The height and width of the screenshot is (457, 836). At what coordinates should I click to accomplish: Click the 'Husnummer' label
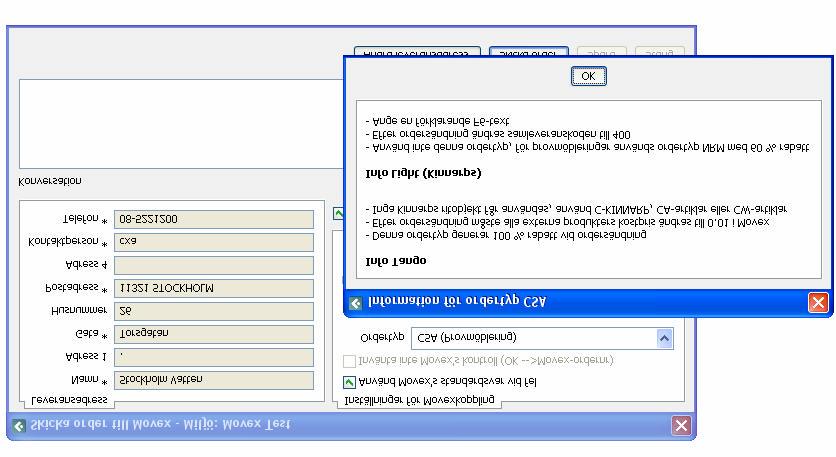point(79,310)
